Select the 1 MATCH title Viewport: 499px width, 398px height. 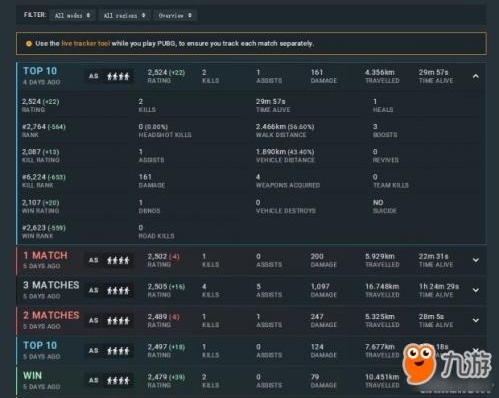pyautogui.click(x=45, y=255)
